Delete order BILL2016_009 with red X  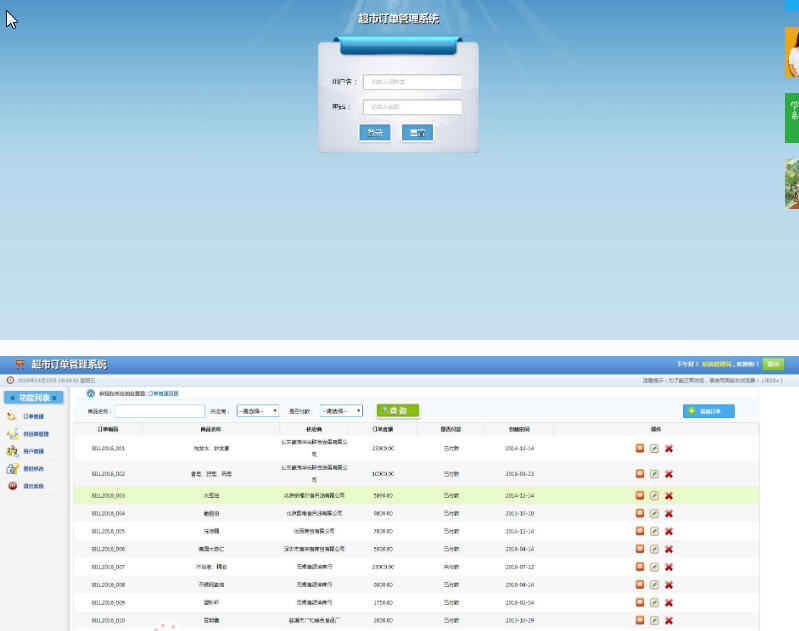tap(669, 602)
